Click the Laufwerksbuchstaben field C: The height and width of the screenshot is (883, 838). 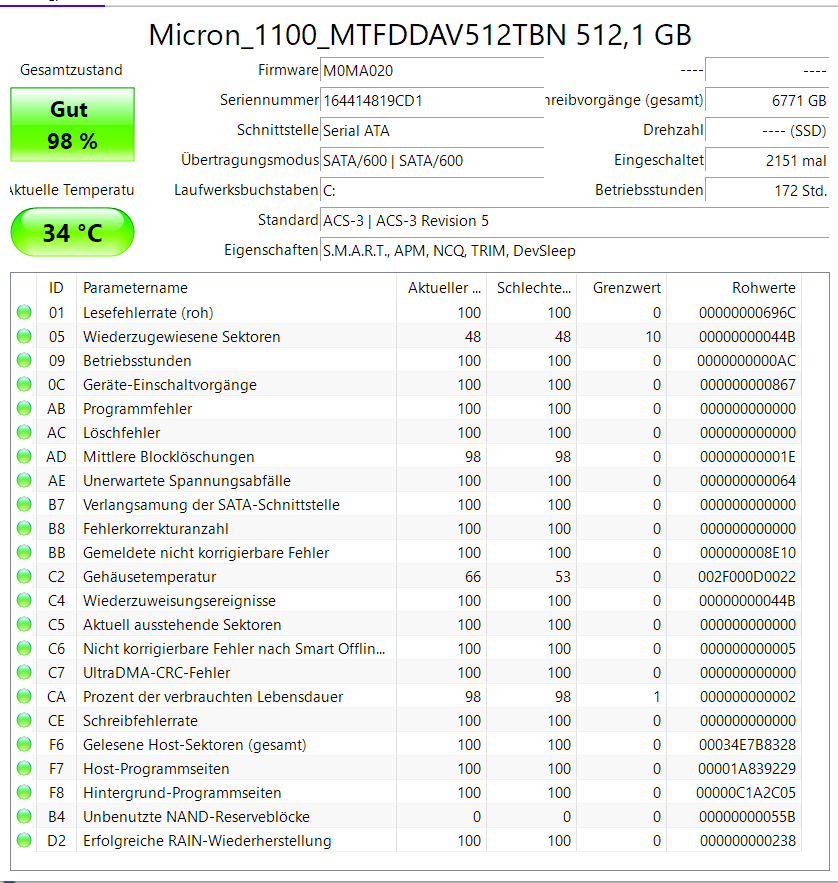coord(432,190)
